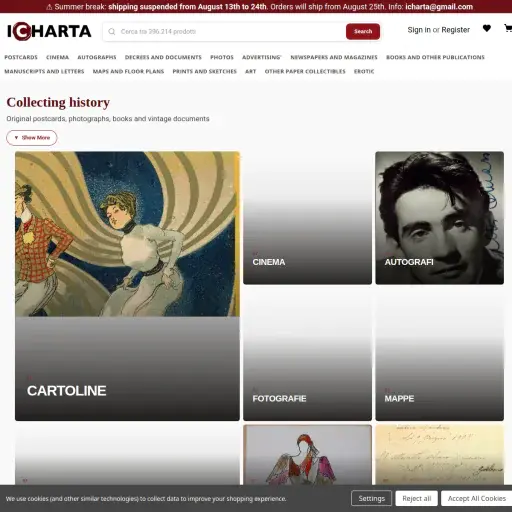The image size is (512, 512).
Task: Open the Postcards menu item
Action: point(21,57)
